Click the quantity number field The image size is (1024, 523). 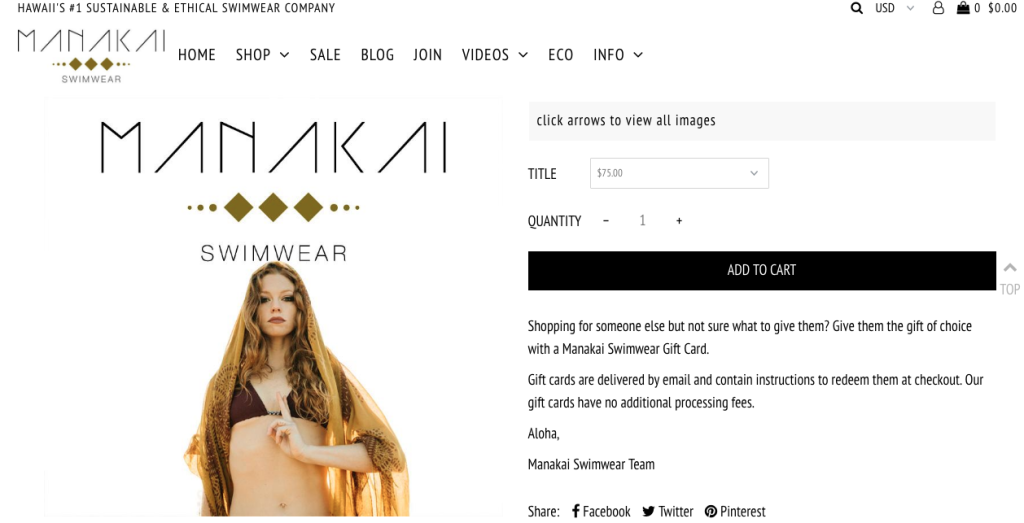(x=643, y=221)
